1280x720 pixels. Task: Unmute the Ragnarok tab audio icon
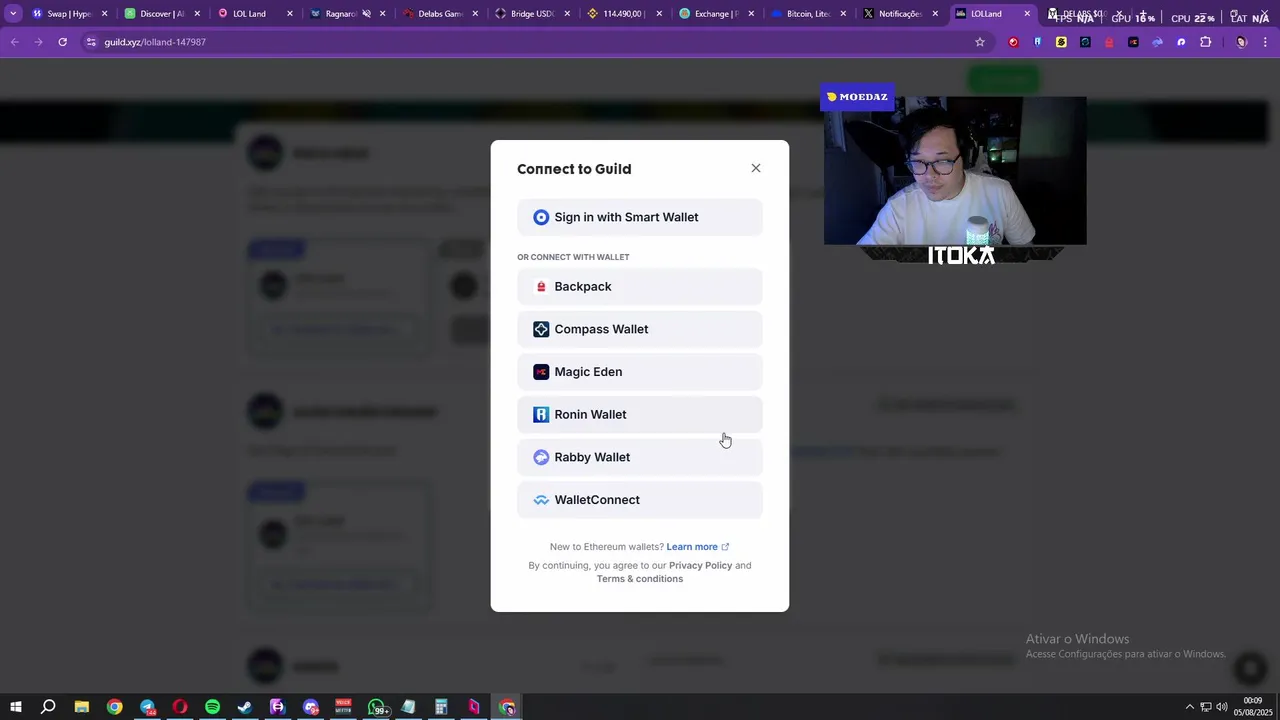point(366,14)
